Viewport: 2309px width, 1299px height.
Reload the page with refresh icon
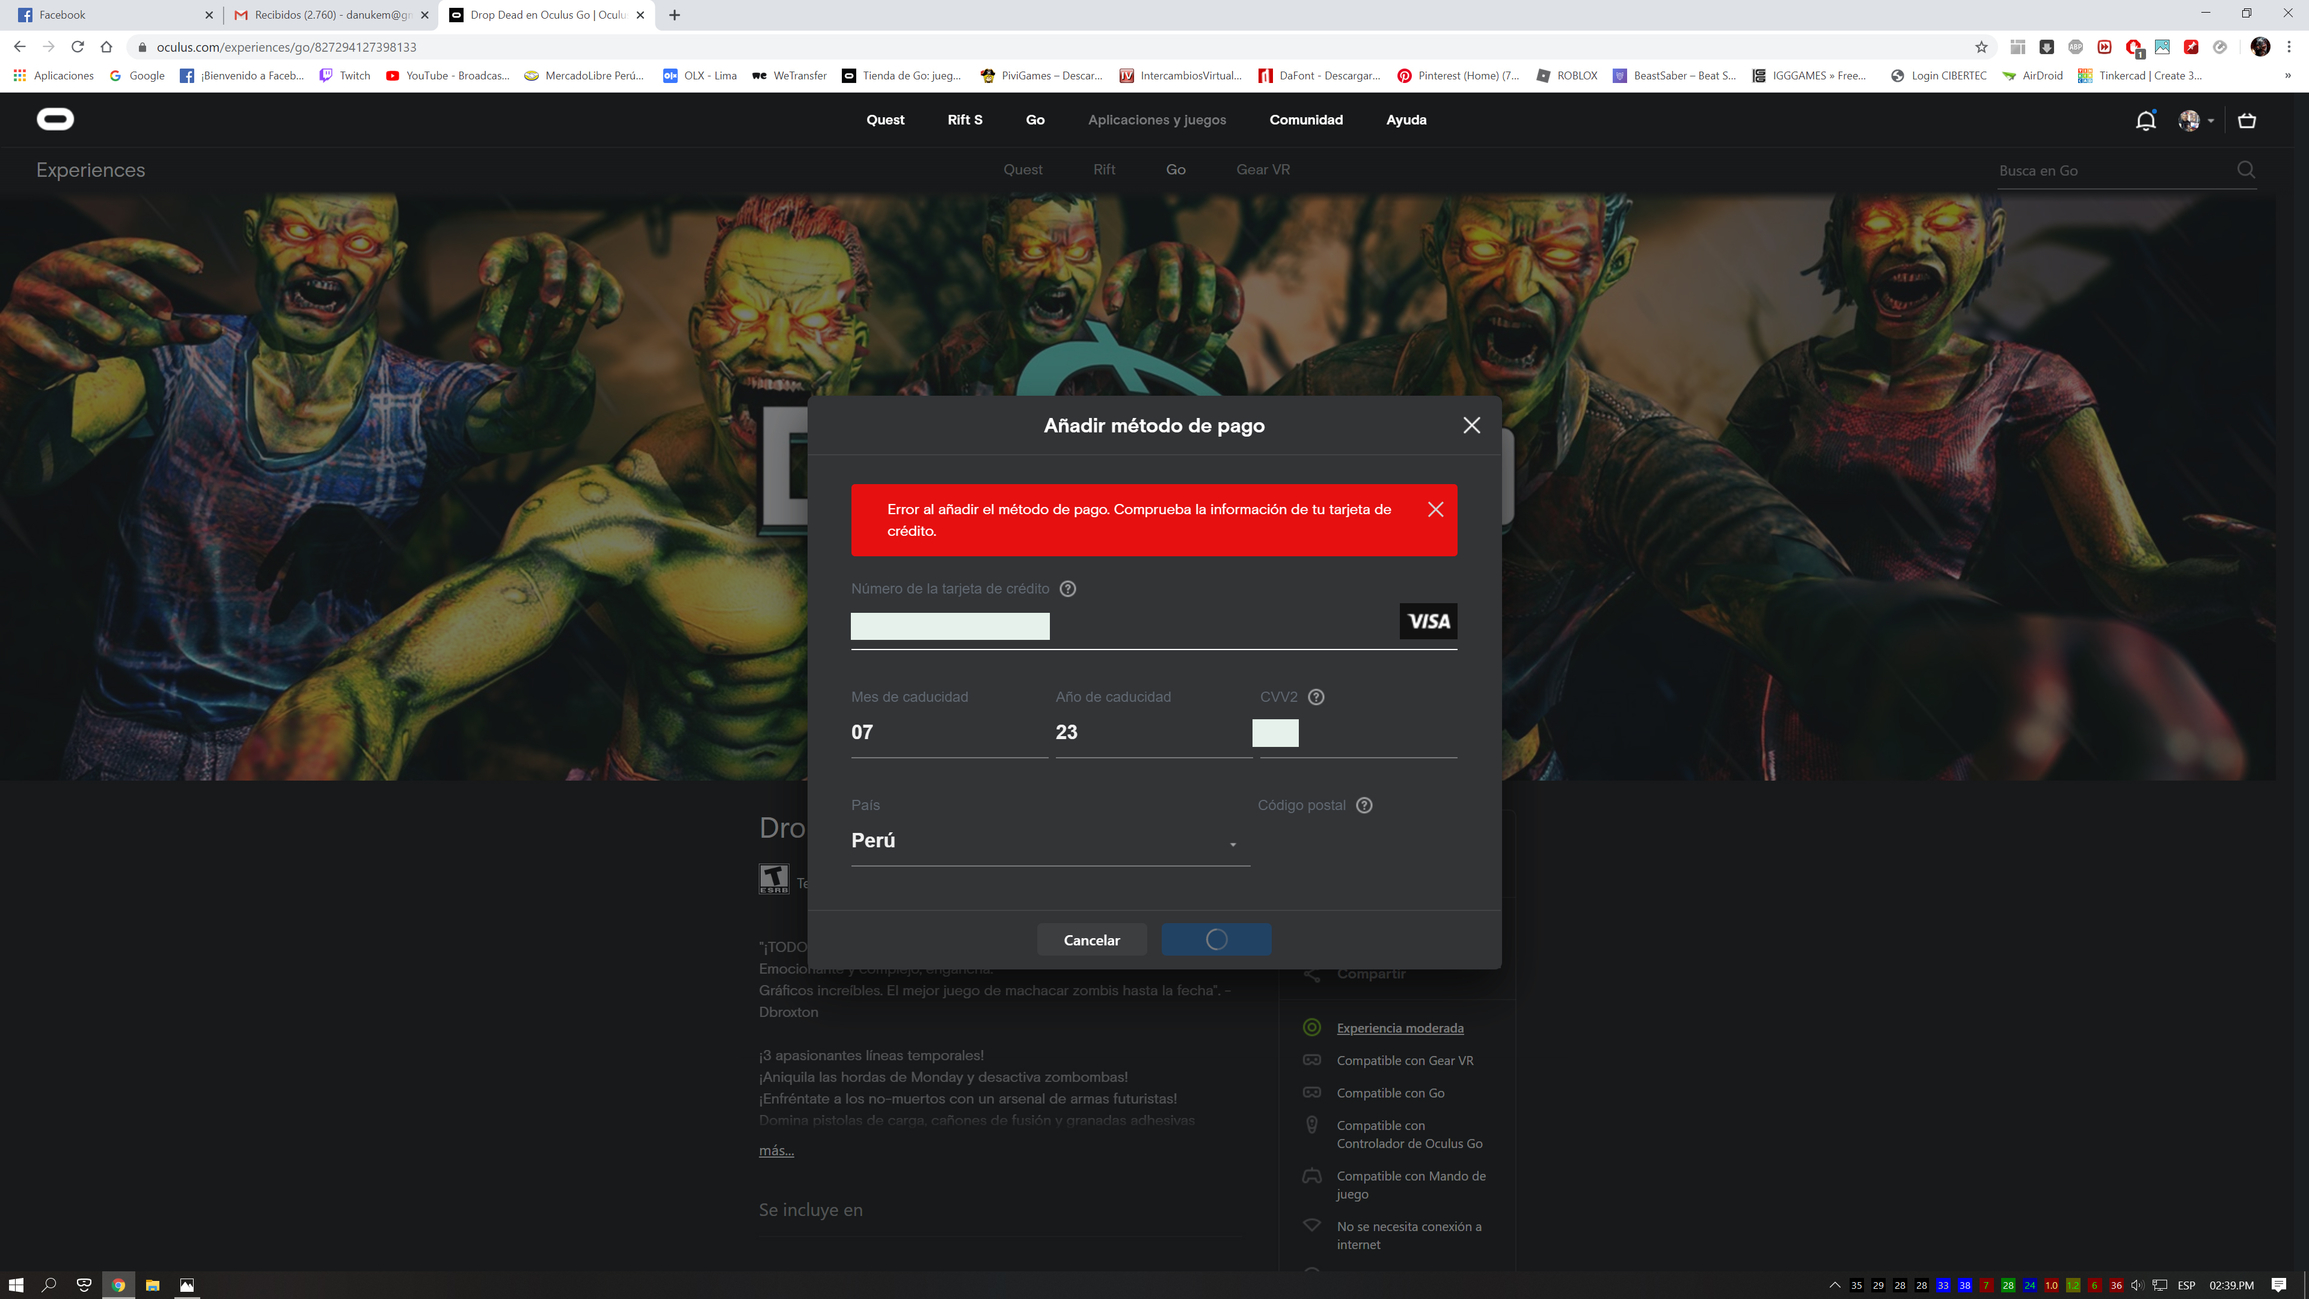click(78, 47)
